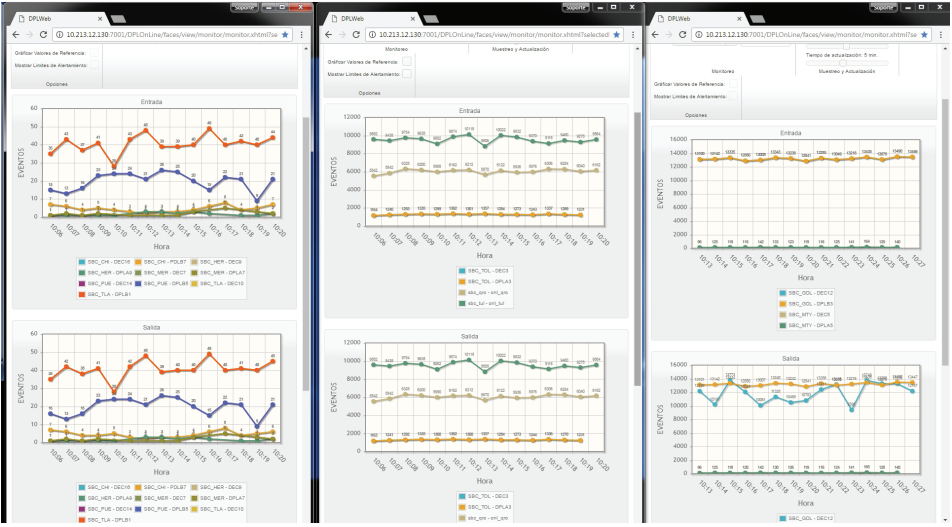The image size is (952, 527).
Task: Toggle Mostrar Límites de Alertamiento in the middle window
Action: (x=407, y=74)
